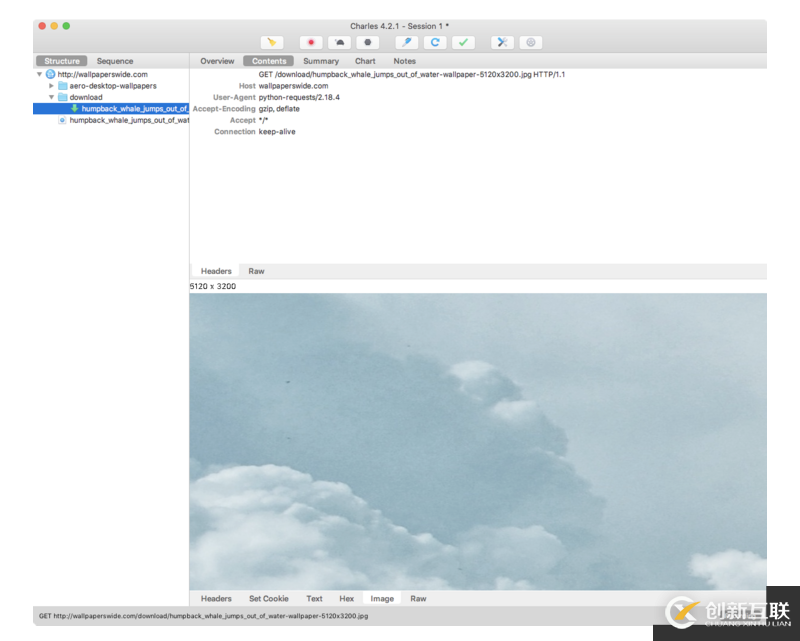Click the green checkmark Validate icon

(463, 43)
